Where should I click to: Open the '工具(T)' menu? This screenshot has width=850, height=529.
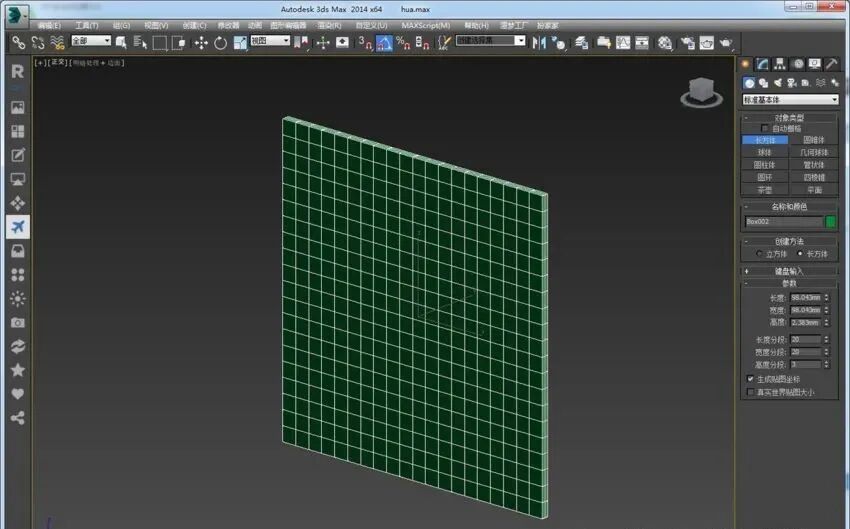pos(87,25)
